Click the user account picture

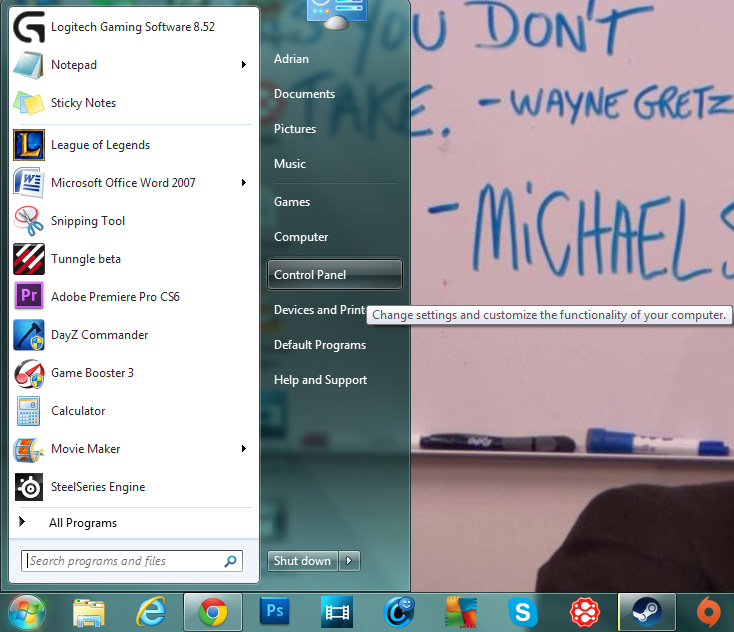(336, 13)
